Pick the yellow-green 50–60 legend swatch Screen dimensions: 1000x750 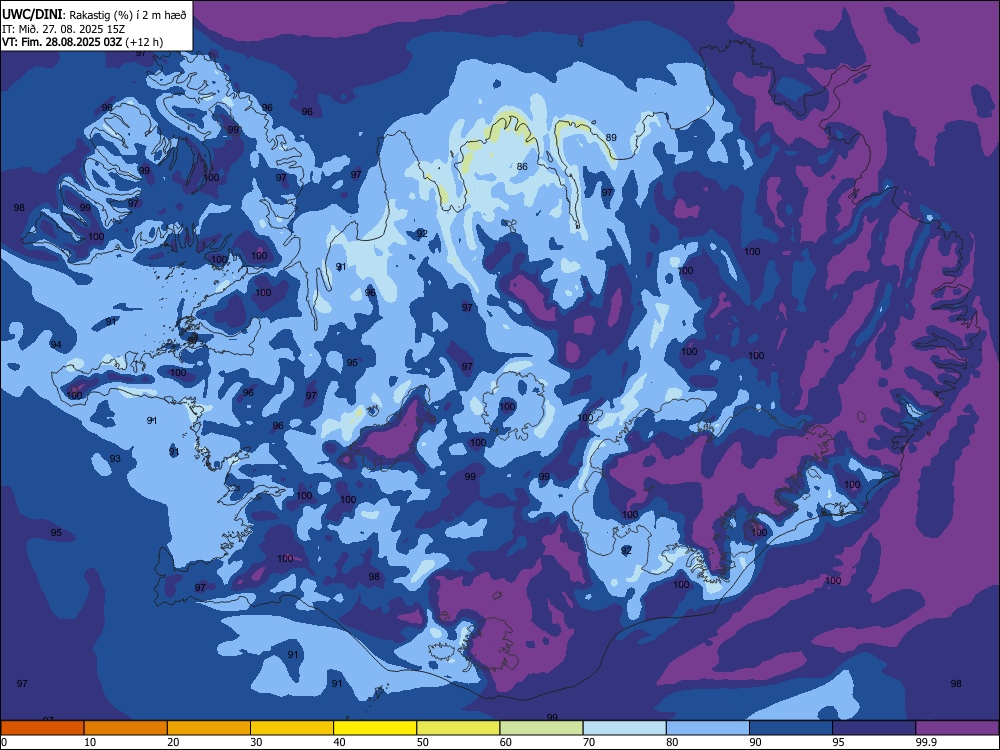(459, 728)
